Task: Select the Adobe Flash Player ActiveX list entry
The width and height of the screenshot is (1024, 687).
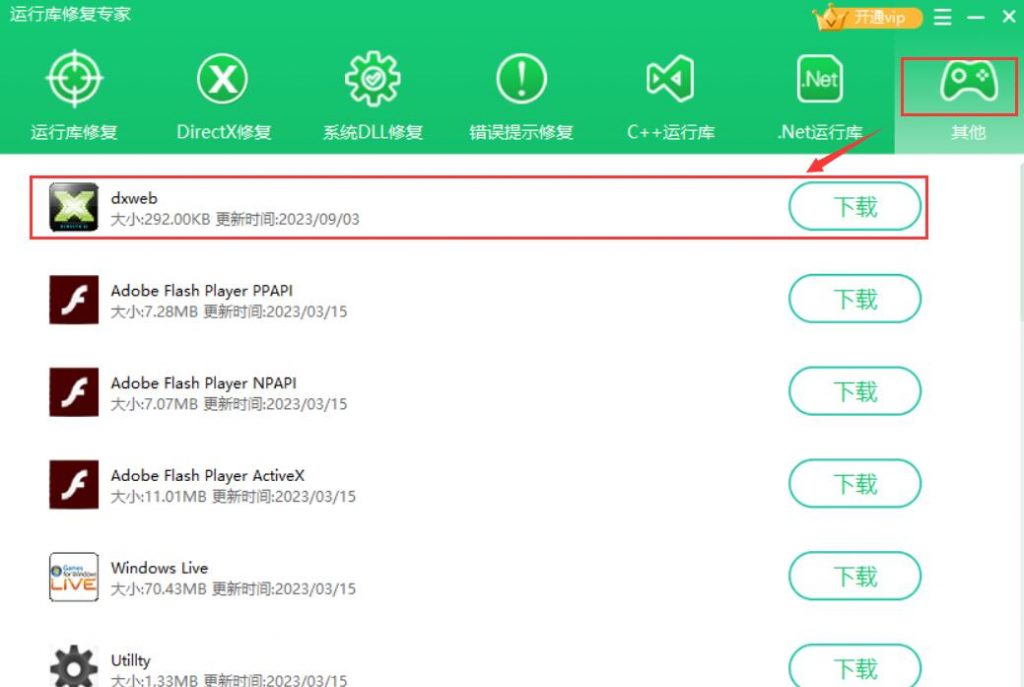Action: pyautogui.click(x=479, y=485)
